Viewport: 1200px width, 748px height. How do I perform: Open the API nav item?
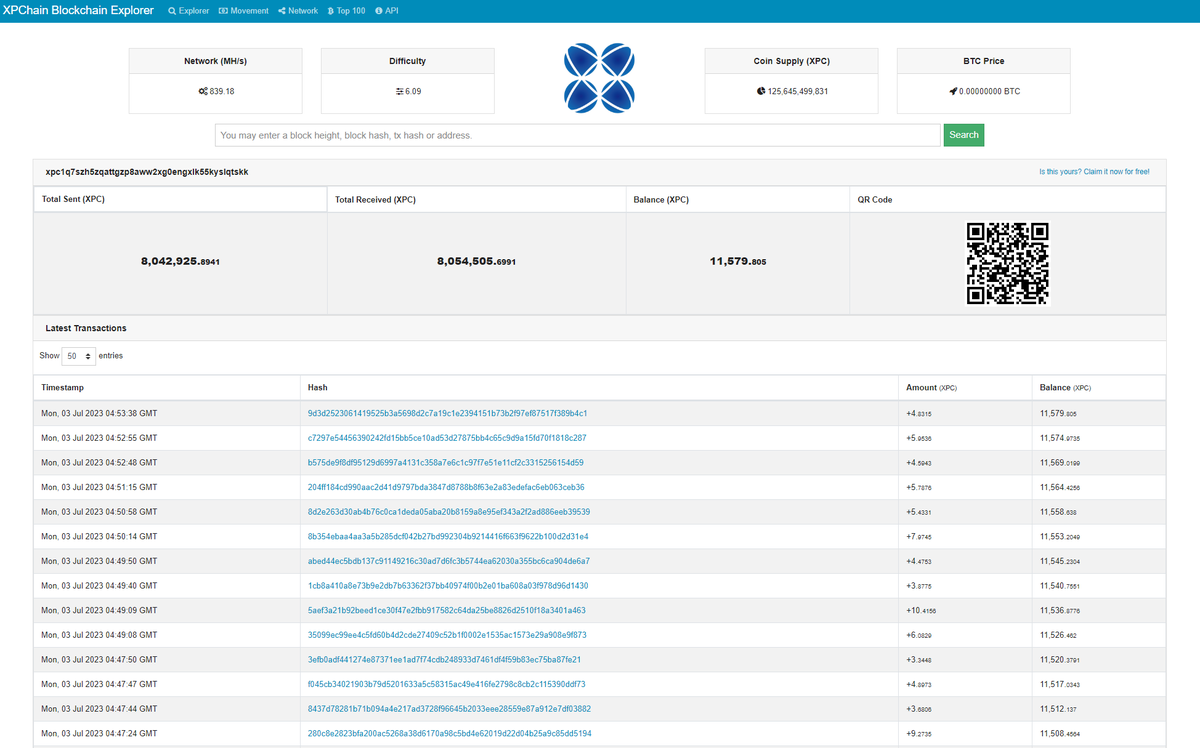386,11
